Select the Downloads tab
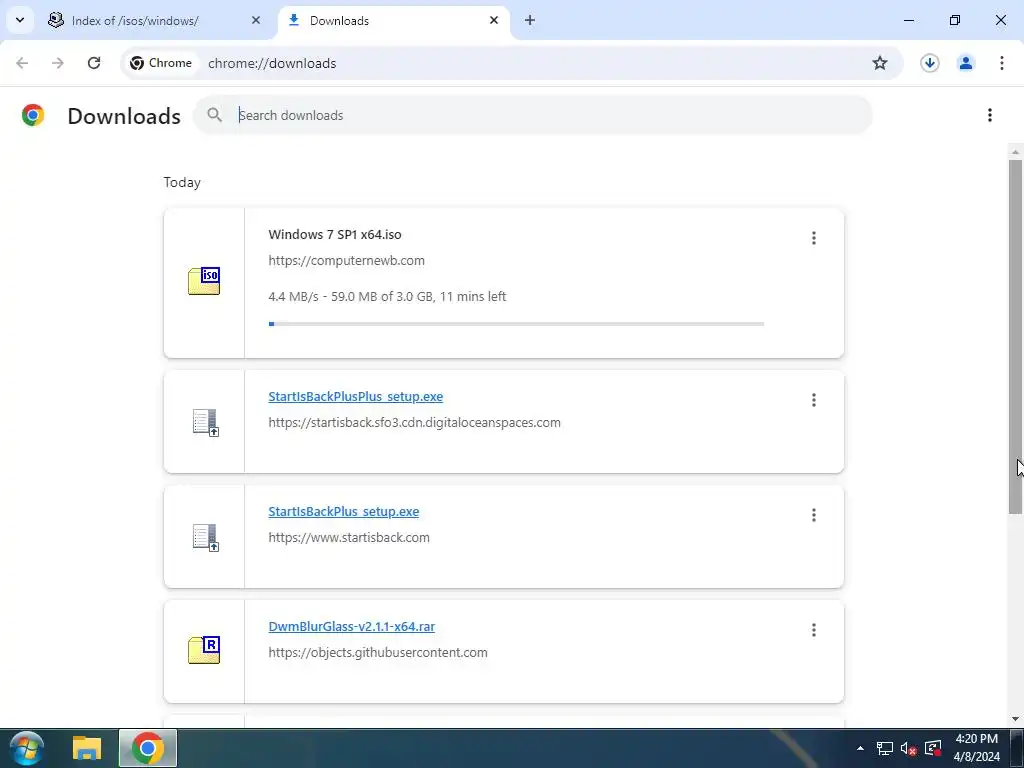This screenshot has width=1024, height=768. tap(394, 20)
